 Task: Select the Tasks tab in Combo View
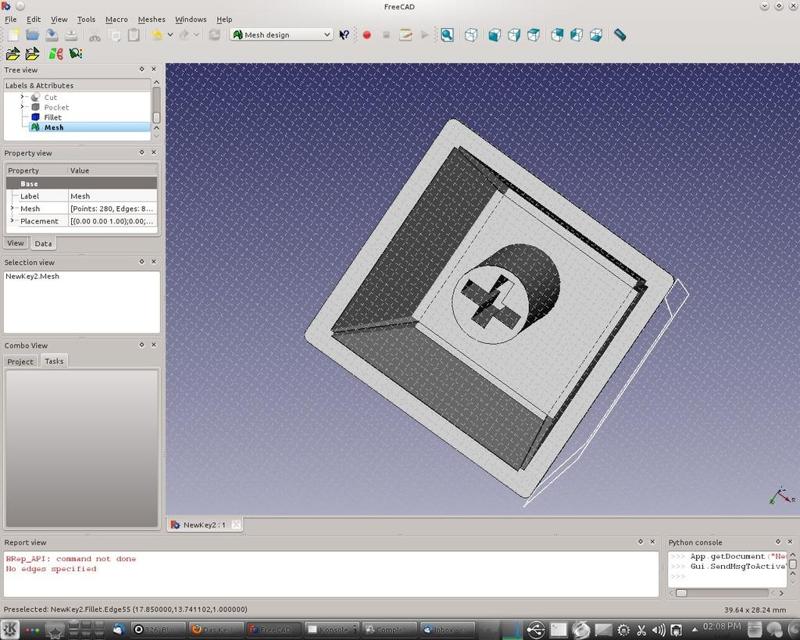click(x=54, y=361)
